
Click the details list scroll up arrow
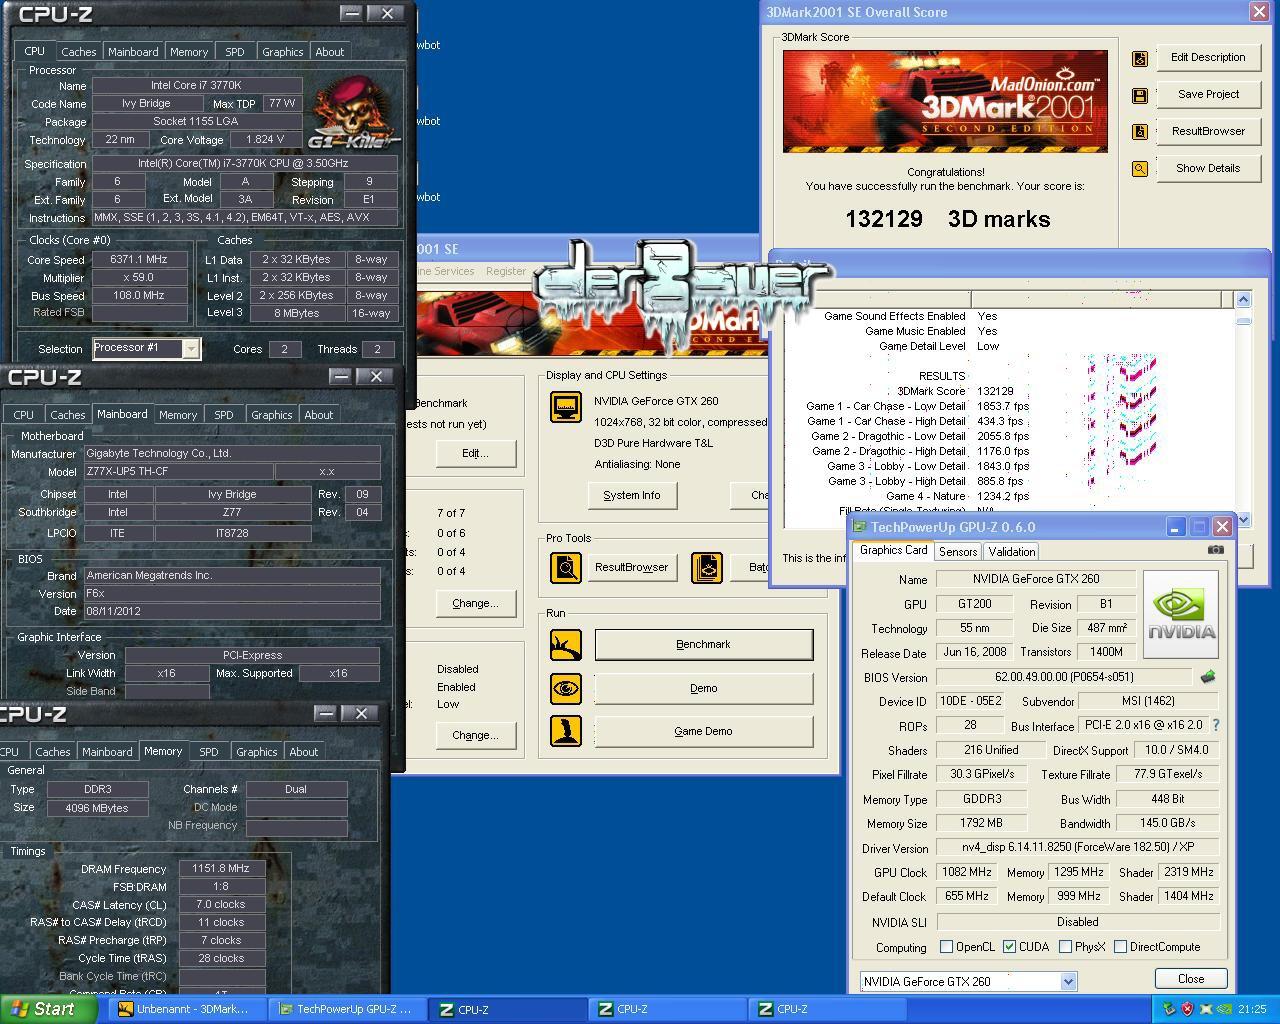1243,299
